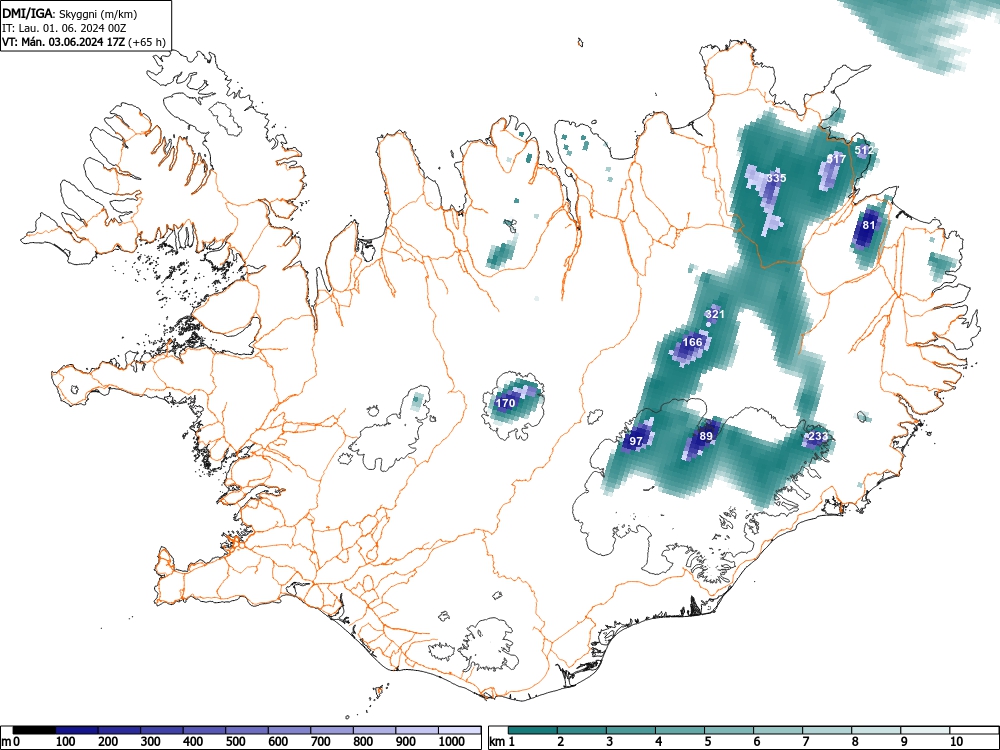Click the '9' label on the kilometre legend

click(x=904, y=742)
